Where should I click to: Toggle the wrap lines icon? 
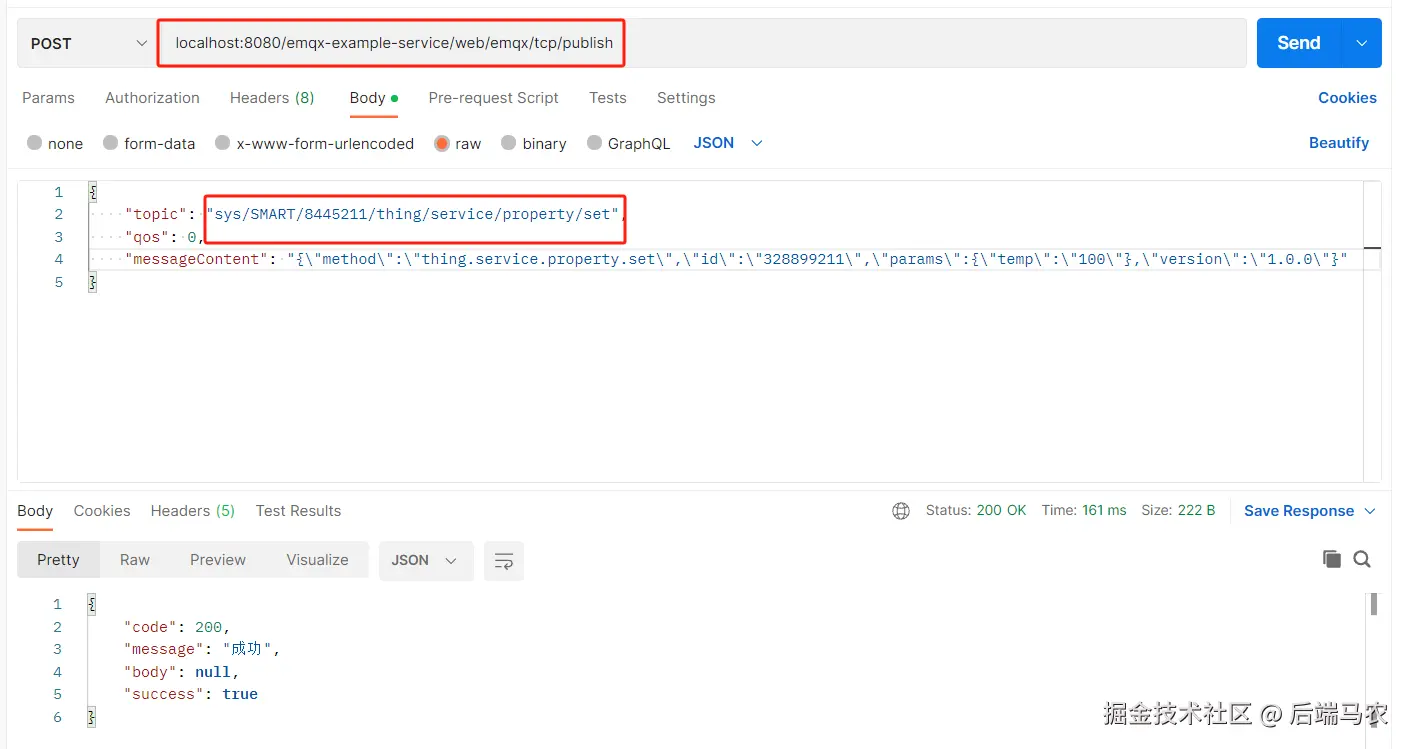(504, 561)
